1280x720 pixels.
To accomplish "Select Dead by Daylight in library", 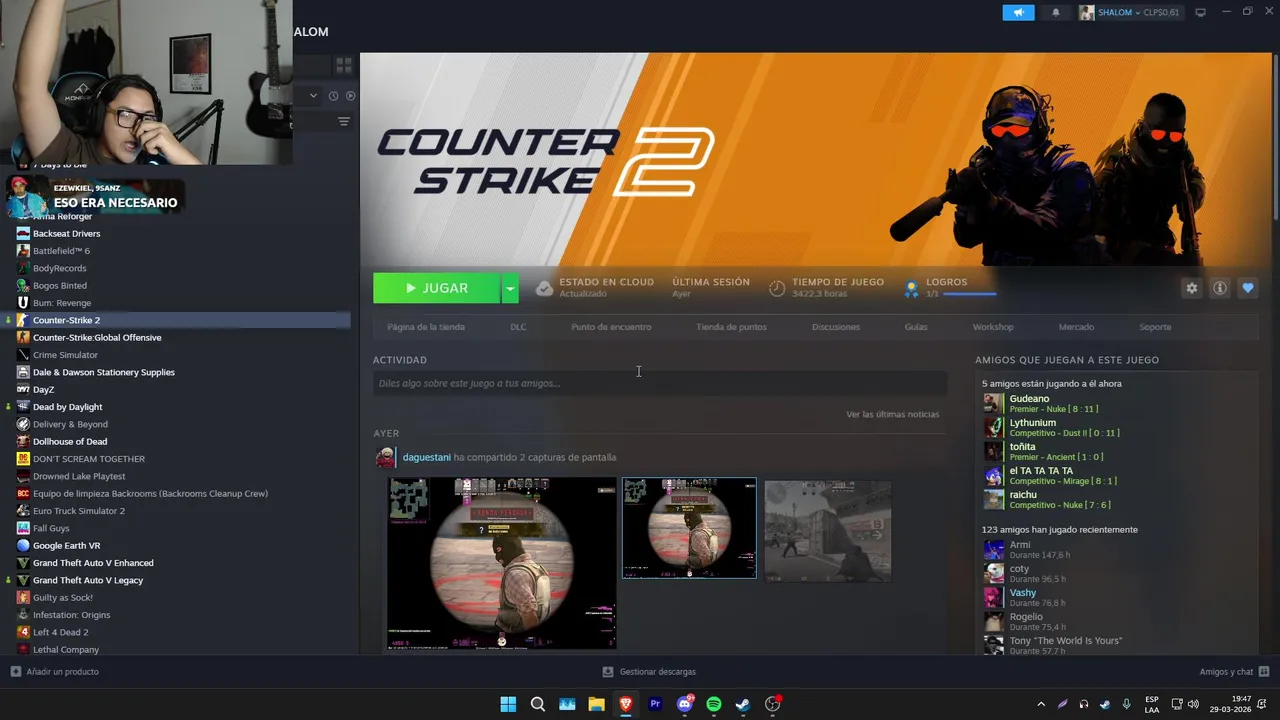I will pyautogui.click(x=68, y=407).
